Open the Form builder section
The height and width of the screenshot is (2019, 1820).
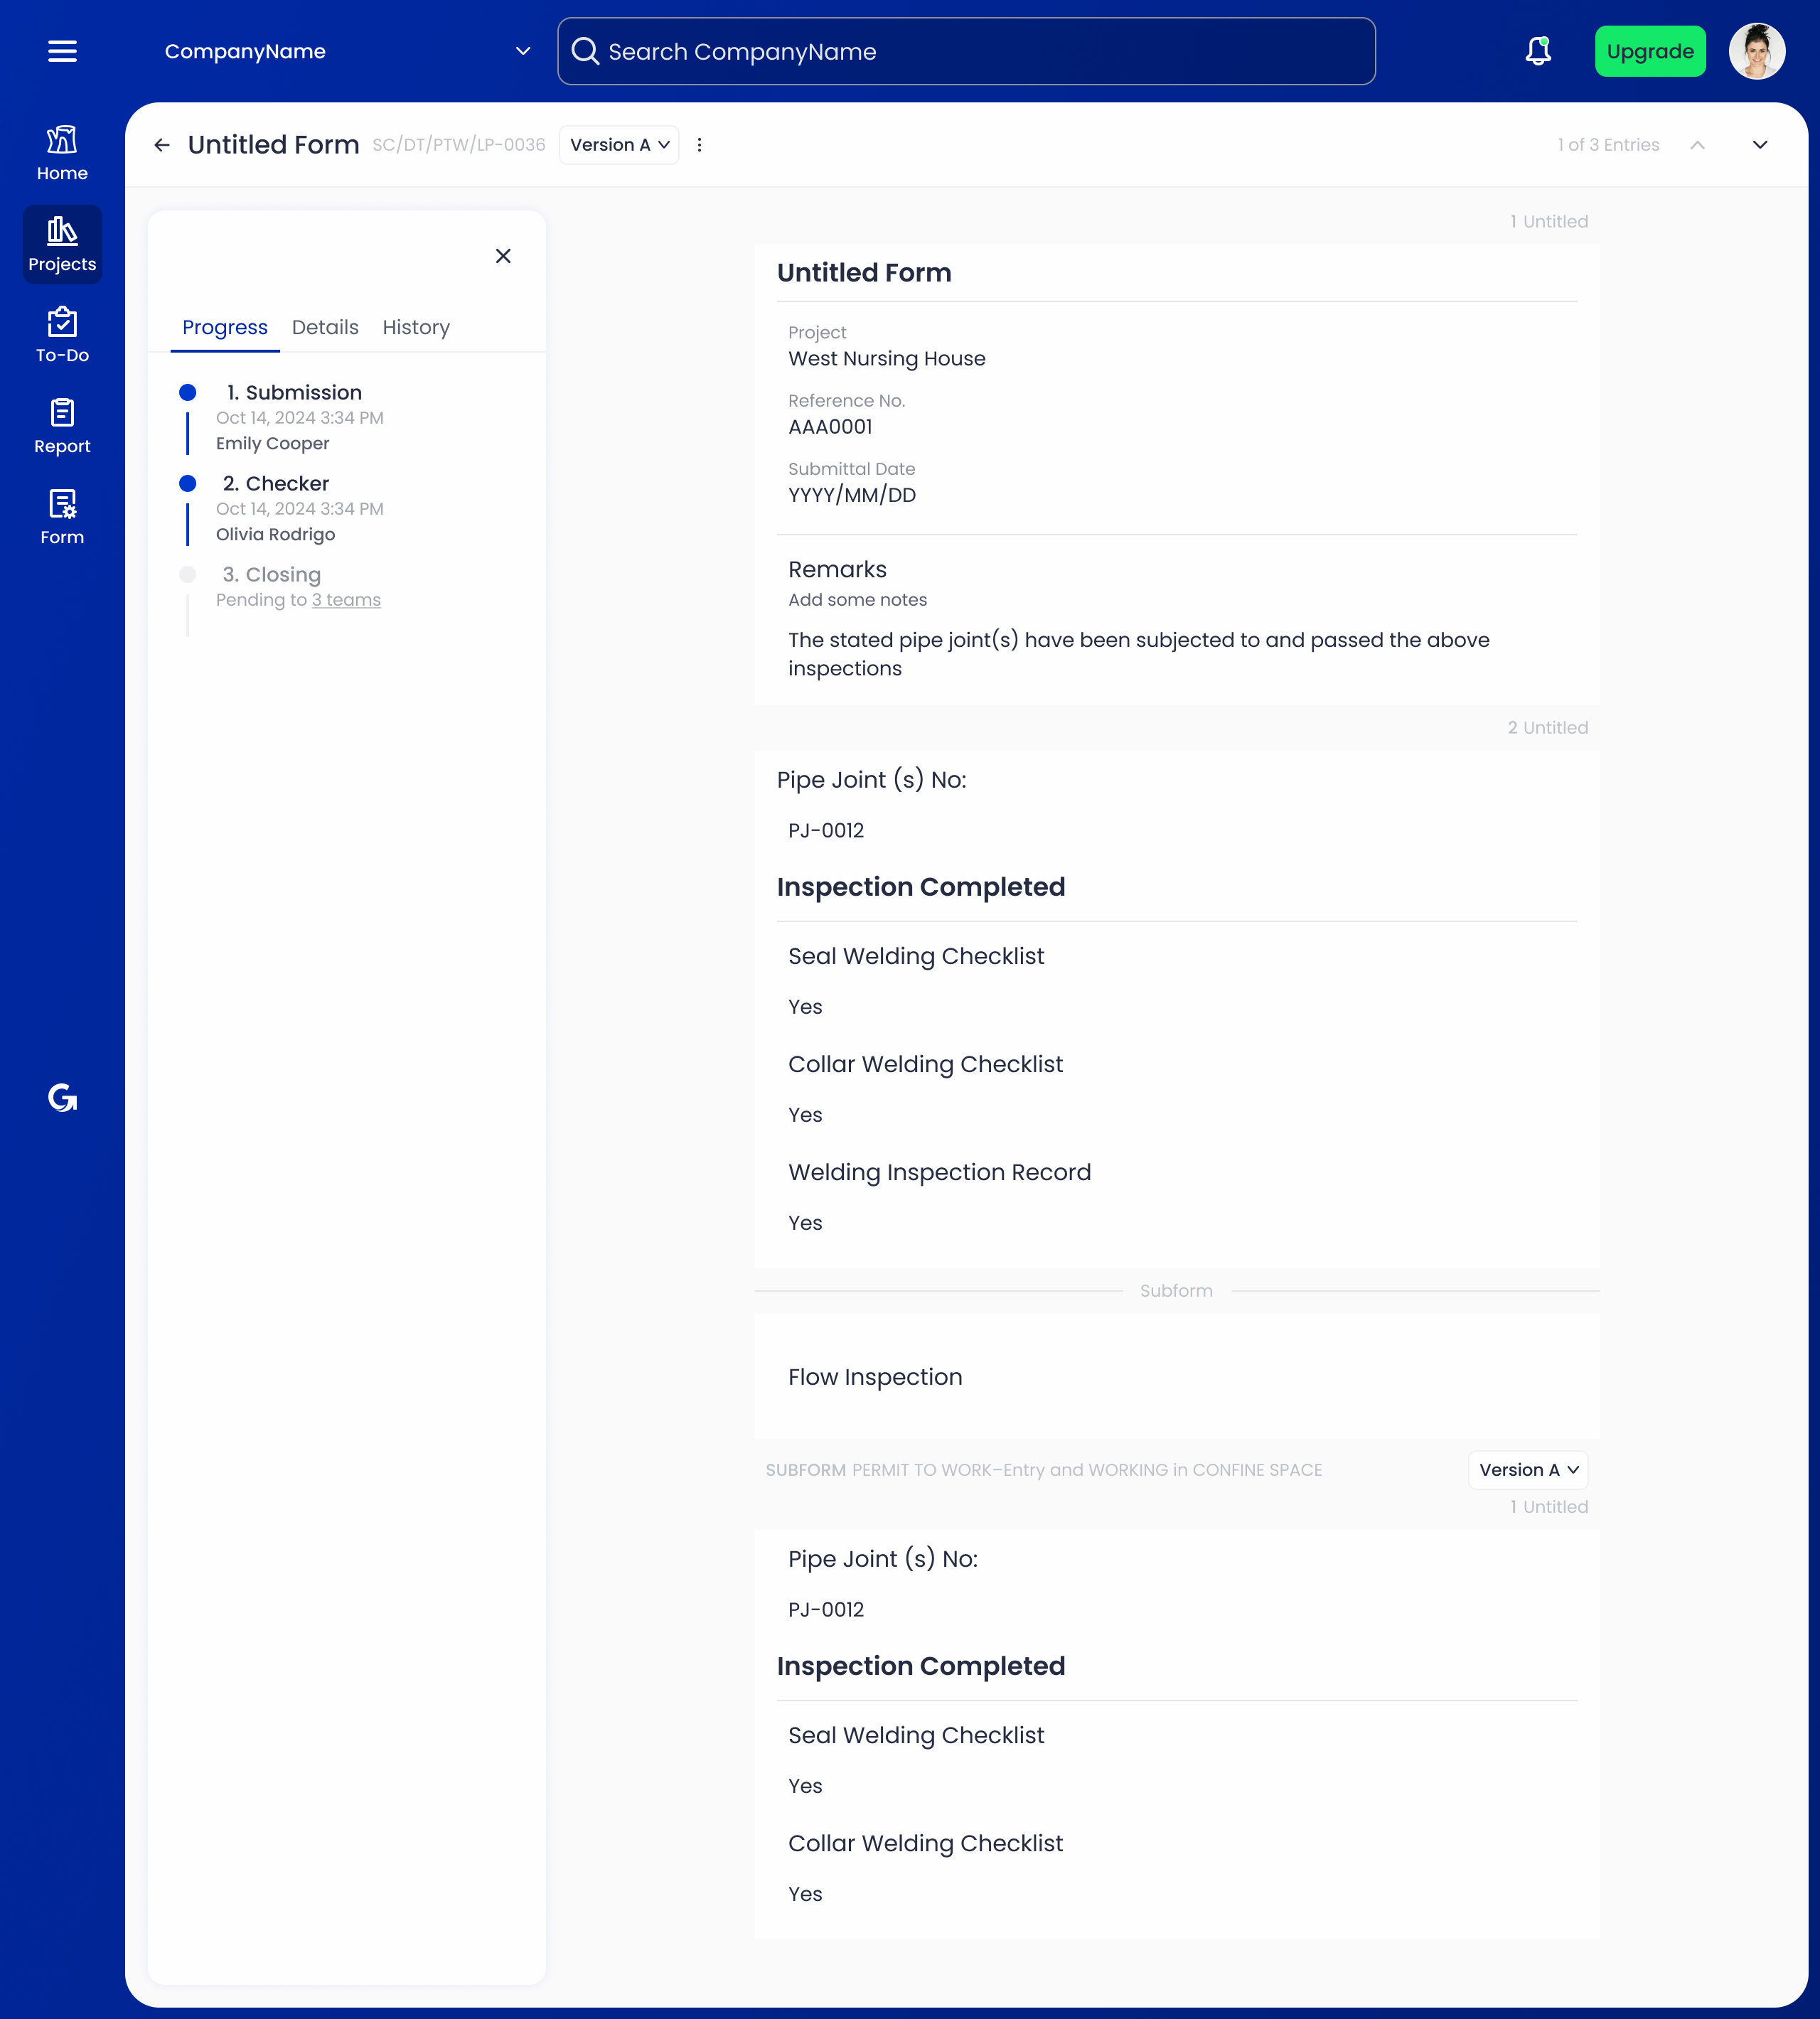click(x=62, y=518)
